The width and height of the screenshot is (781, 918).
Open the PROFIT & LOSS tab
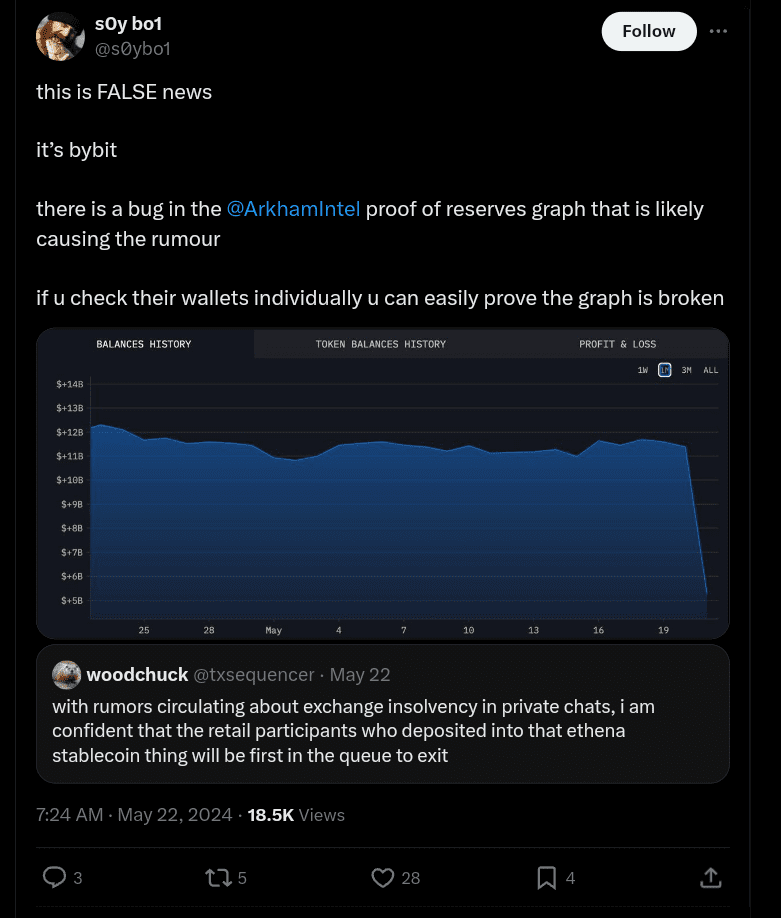(617, 344)
